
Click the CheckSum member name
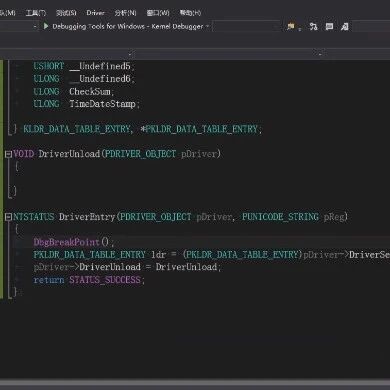pyautogui.click(x=90, y=91)
